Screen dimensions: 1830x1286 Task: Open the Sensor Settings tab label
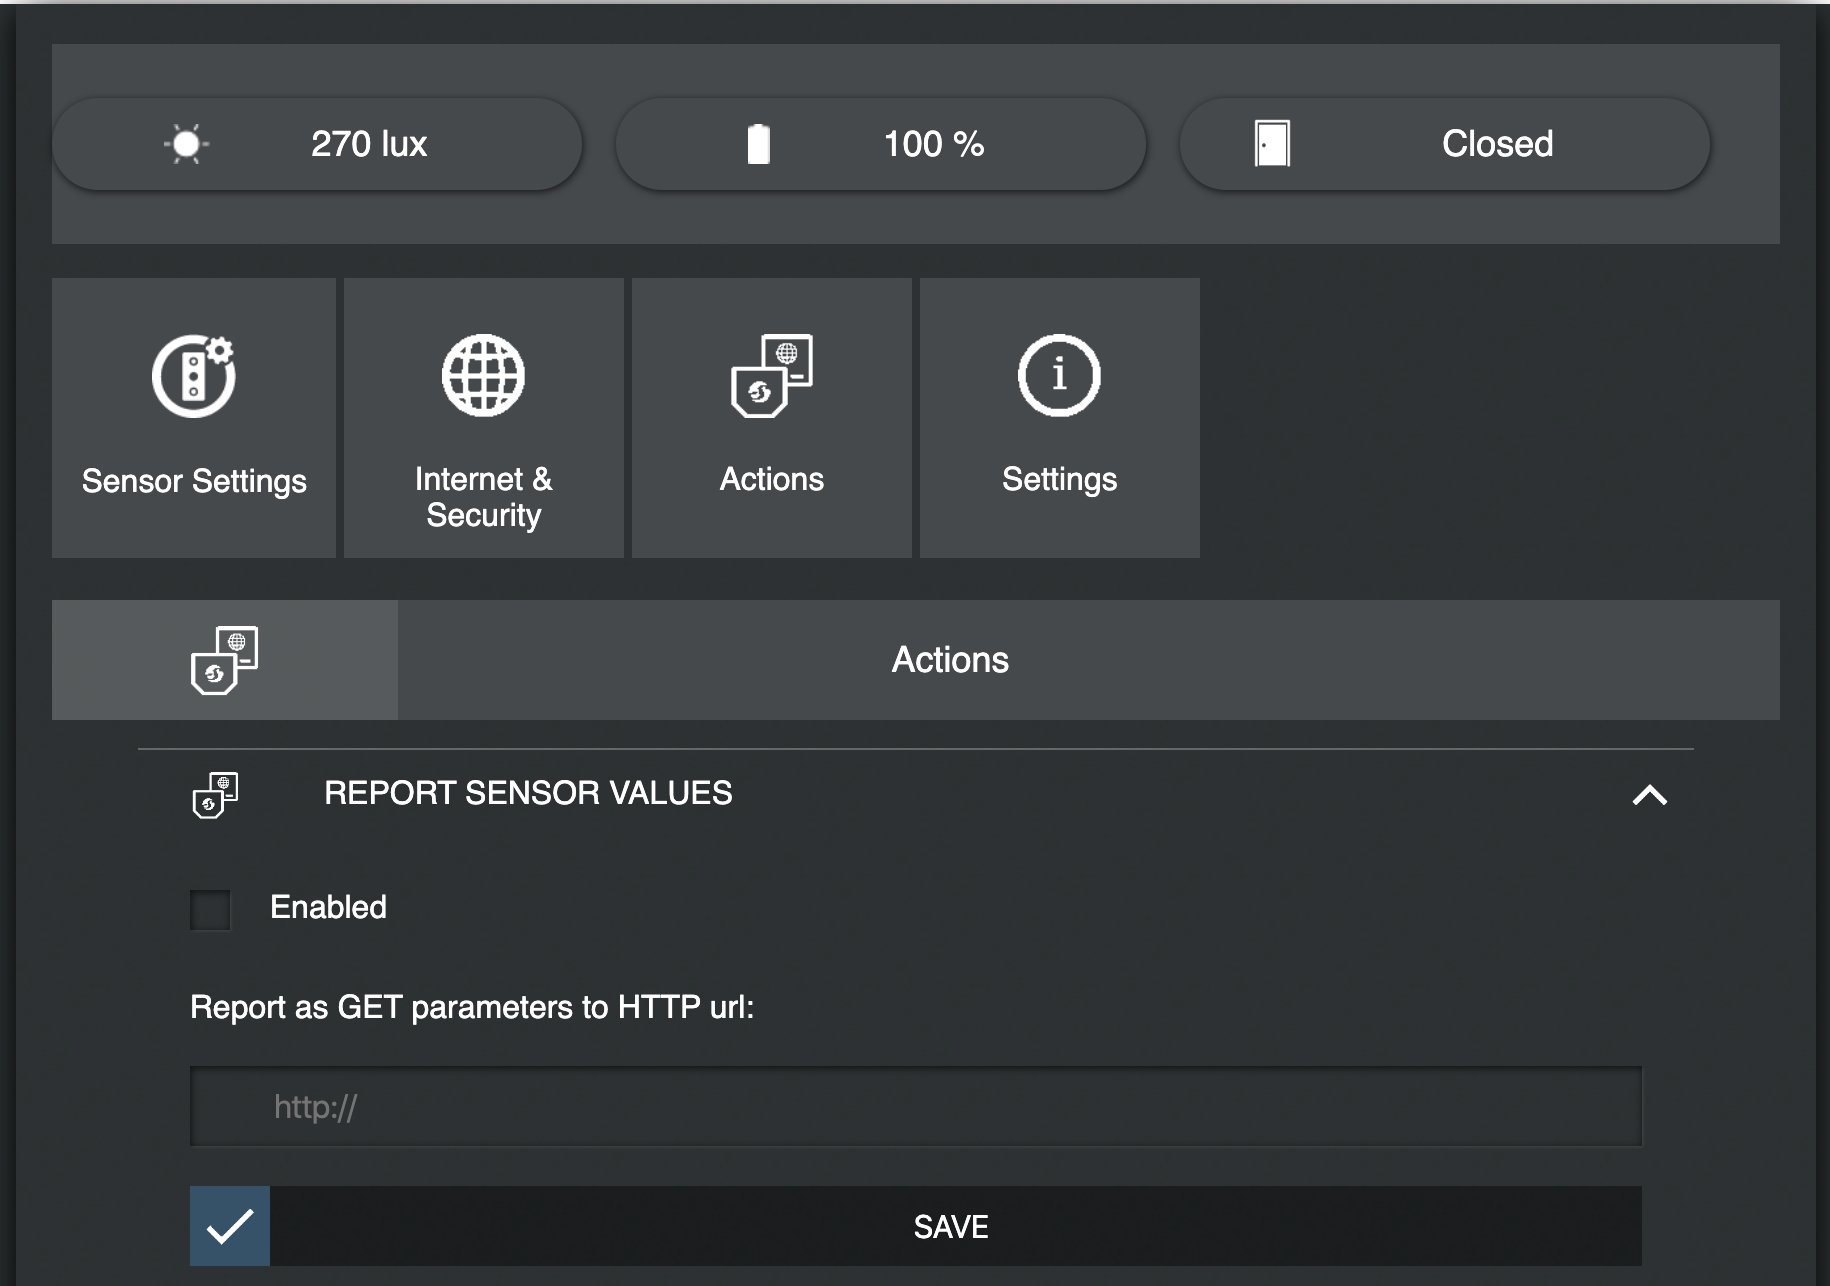click(194, 481)
